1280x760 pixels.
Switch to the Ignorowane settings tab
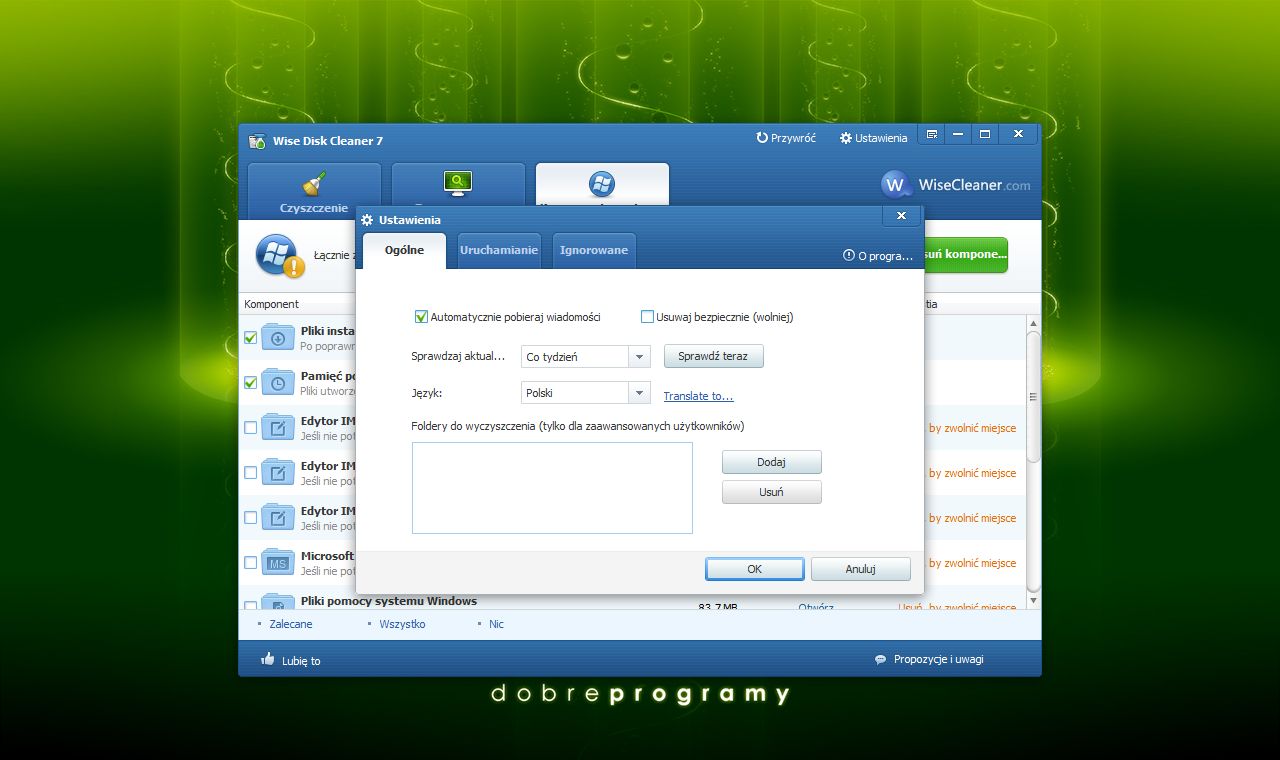click(594, 250)
